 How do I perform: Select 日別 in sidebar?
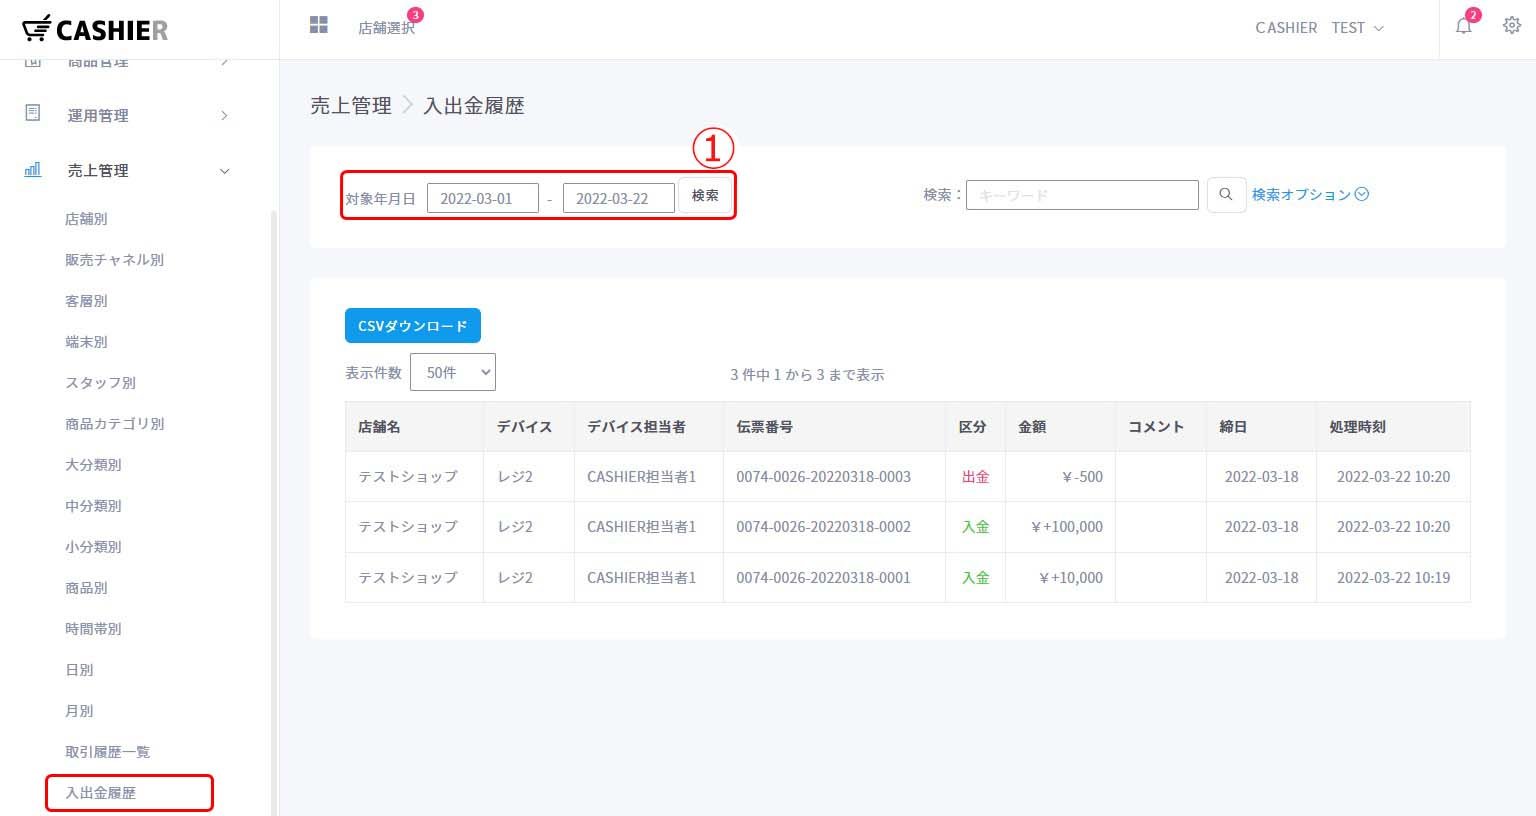pyautogui.click(x=79, y=670)
